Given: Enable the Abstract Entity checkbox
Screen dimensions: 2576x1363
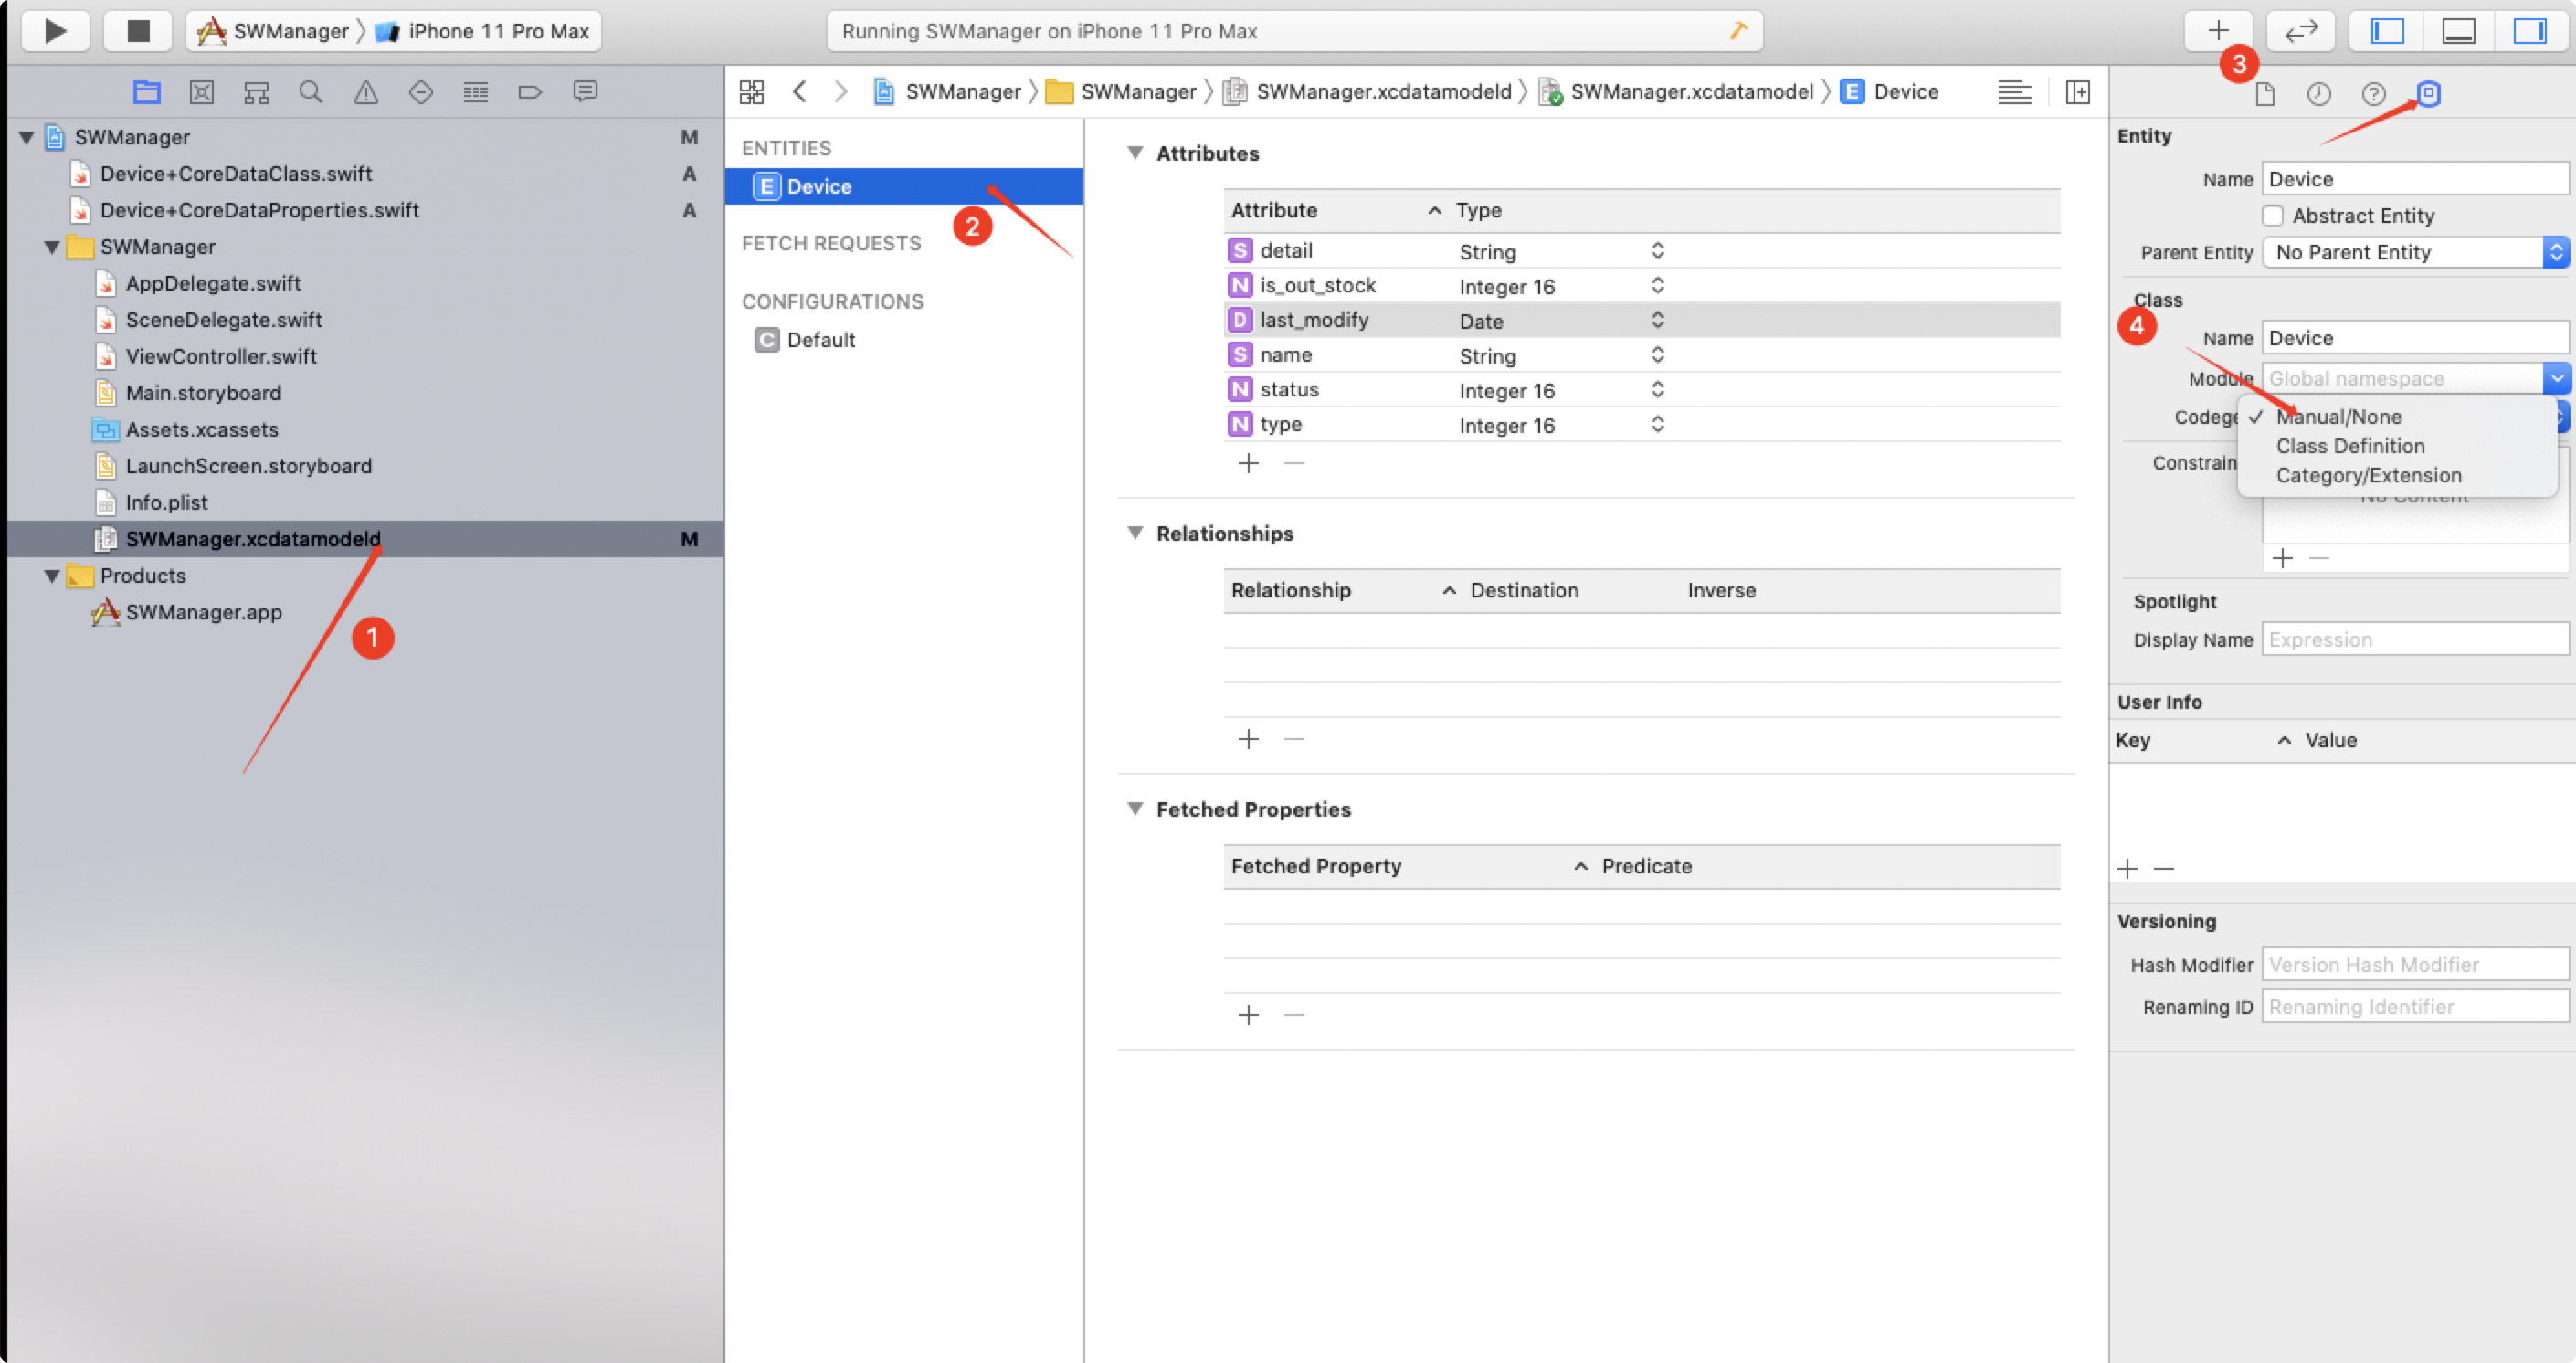Looking at the screenshot, I should point(2273,216).
